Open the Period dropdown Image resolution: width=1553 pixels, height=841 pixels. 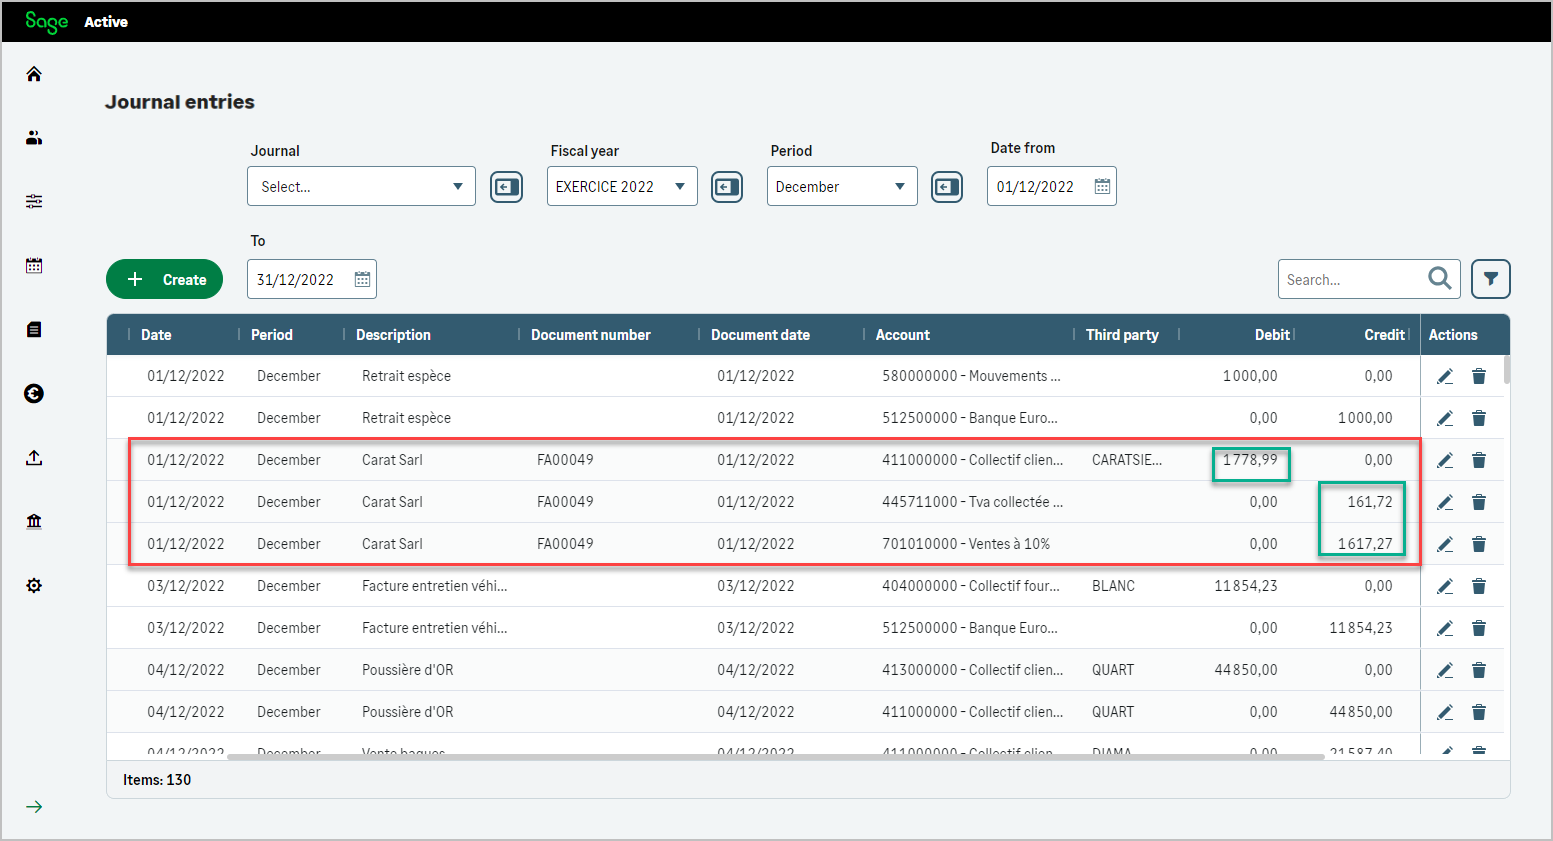842,187
